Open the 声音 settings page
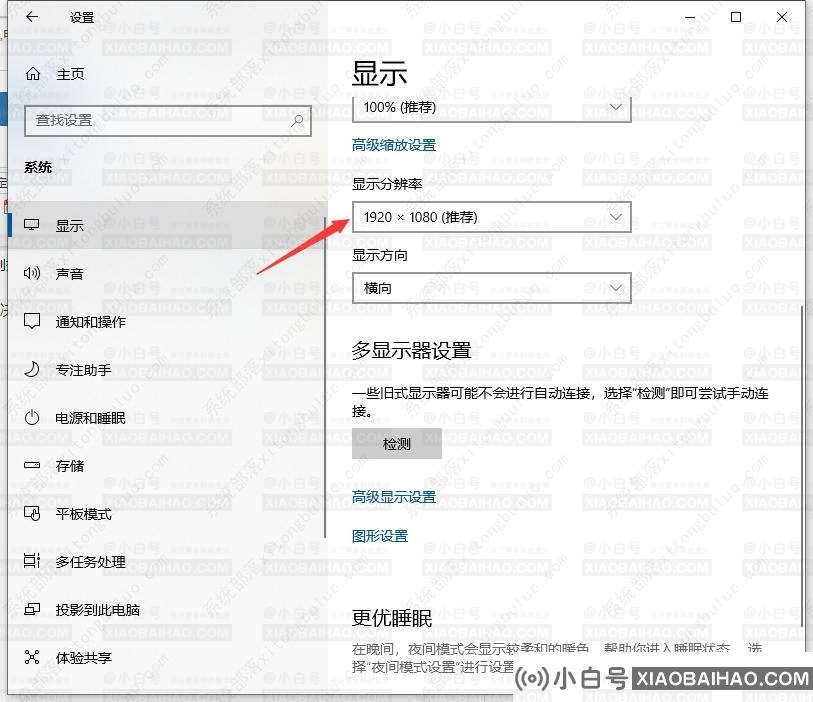This screenshot has height=702, width=813. [166, 273]
